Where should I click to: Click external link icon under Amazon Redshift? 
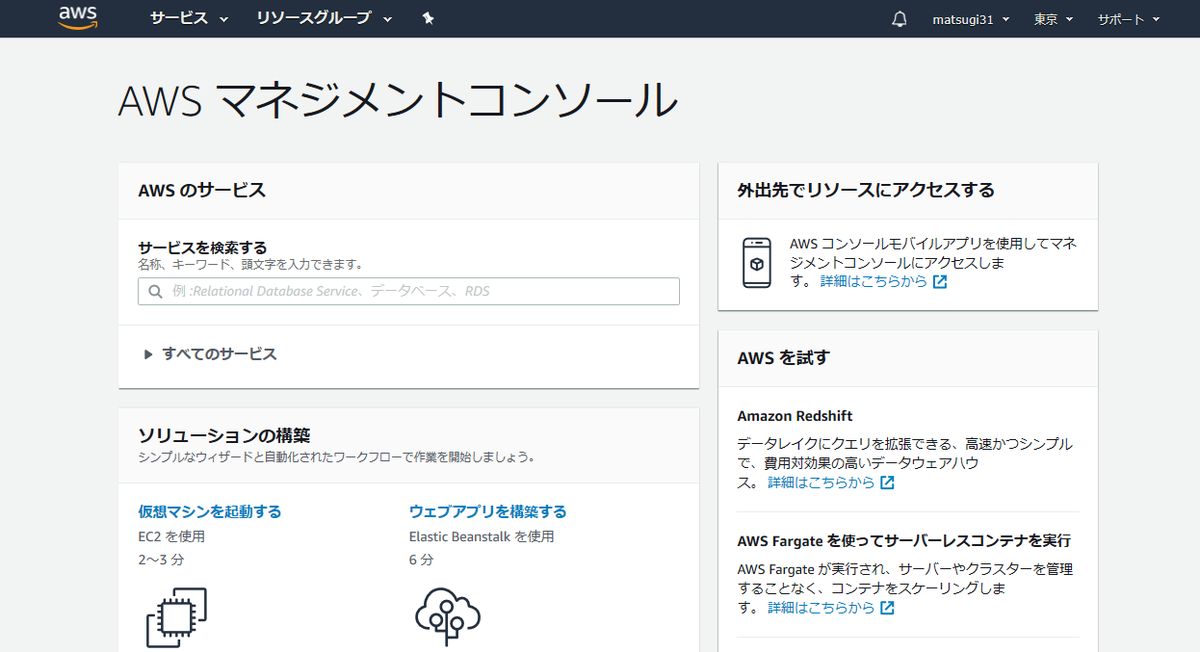(x=887, y=483)
